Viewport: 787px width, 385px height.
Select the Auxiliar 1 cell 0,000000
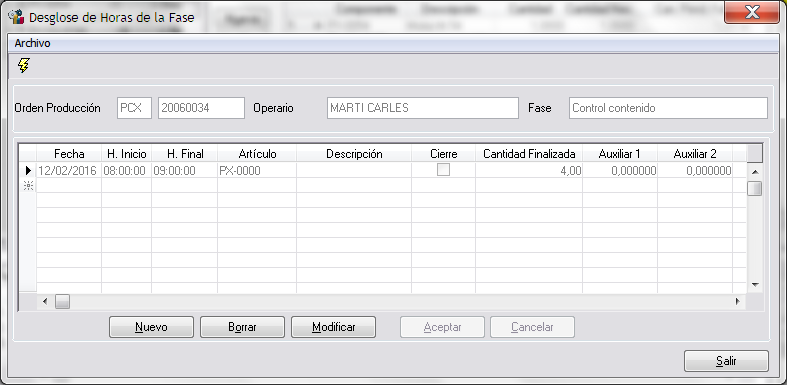620,171
